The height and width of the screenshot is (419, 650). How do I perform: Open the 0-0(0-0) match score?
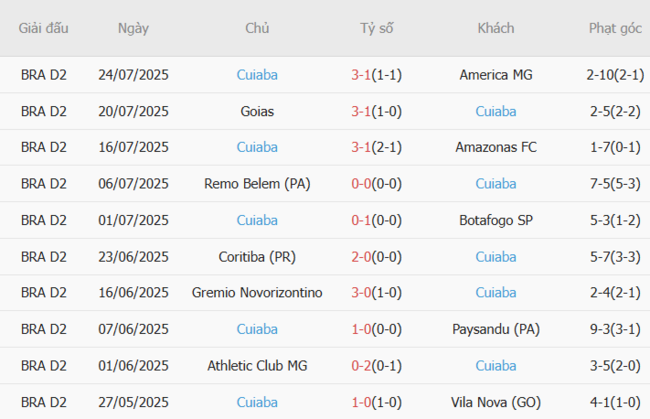(377, 184)
